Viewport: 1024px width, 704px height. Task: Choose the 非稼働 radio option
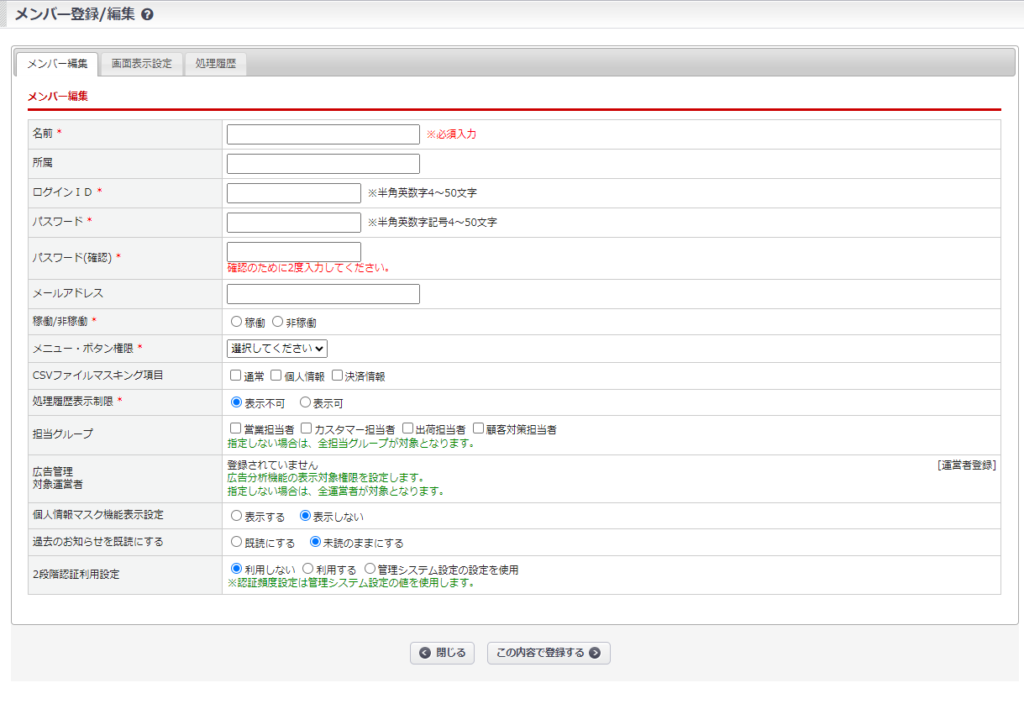(x=278, y=322)
